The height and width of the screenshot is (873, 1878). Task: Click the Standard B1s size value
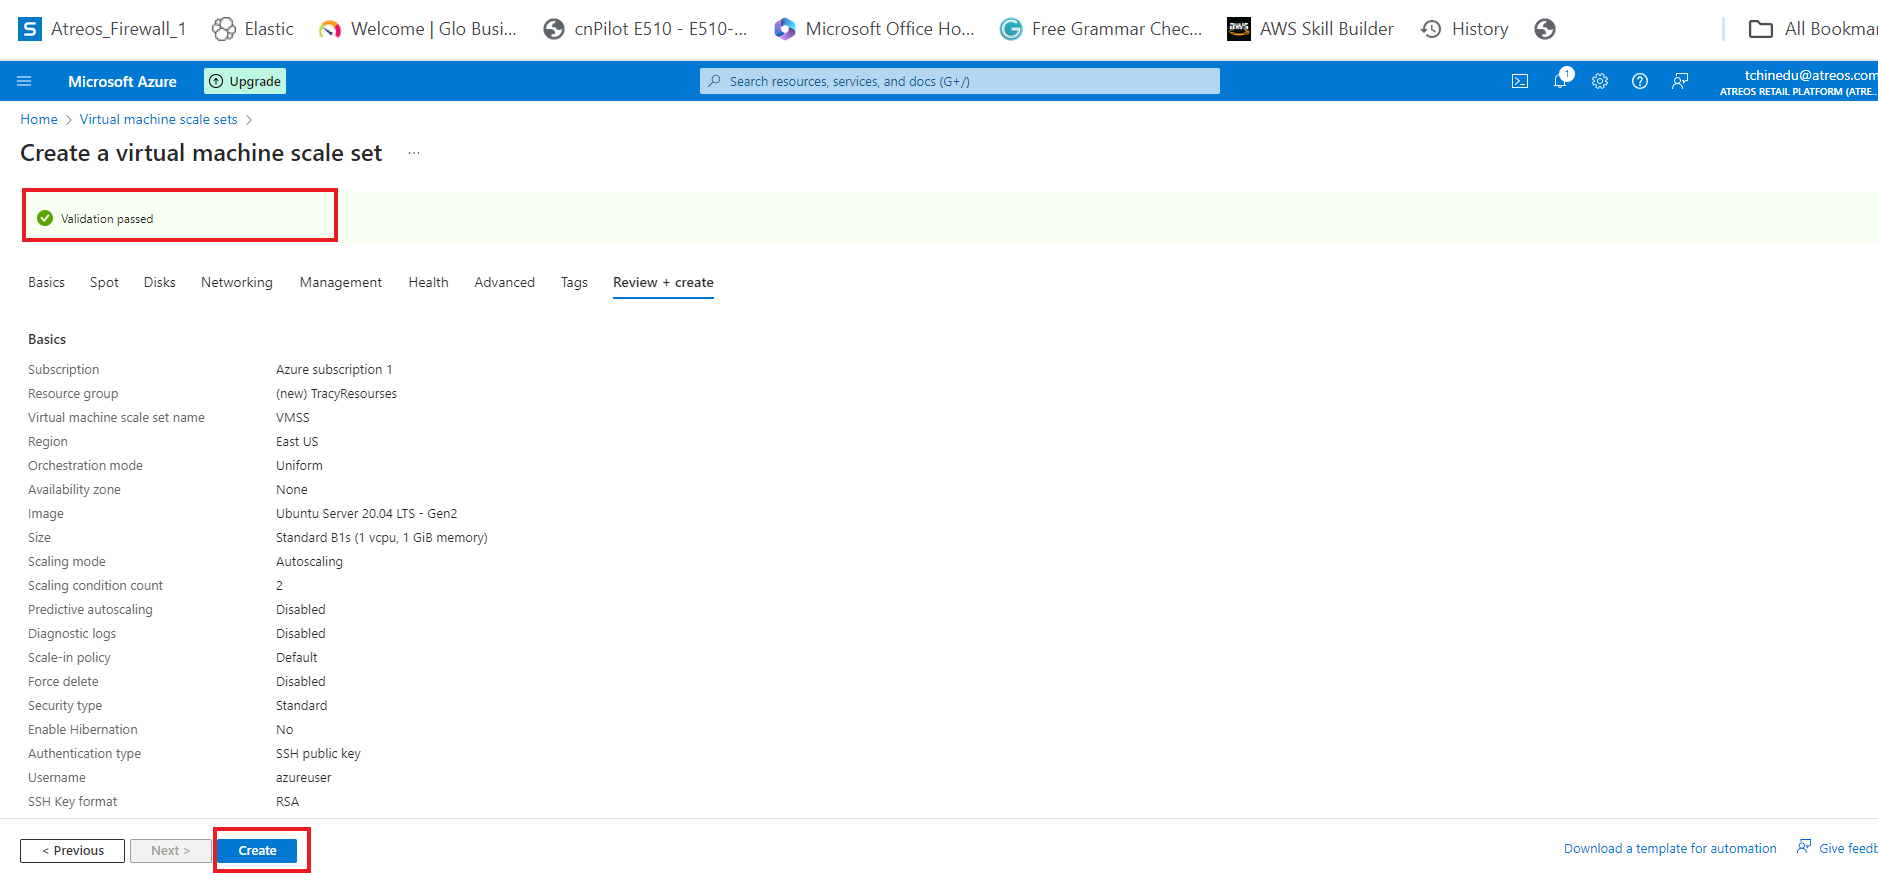click(x=382, y=538)
